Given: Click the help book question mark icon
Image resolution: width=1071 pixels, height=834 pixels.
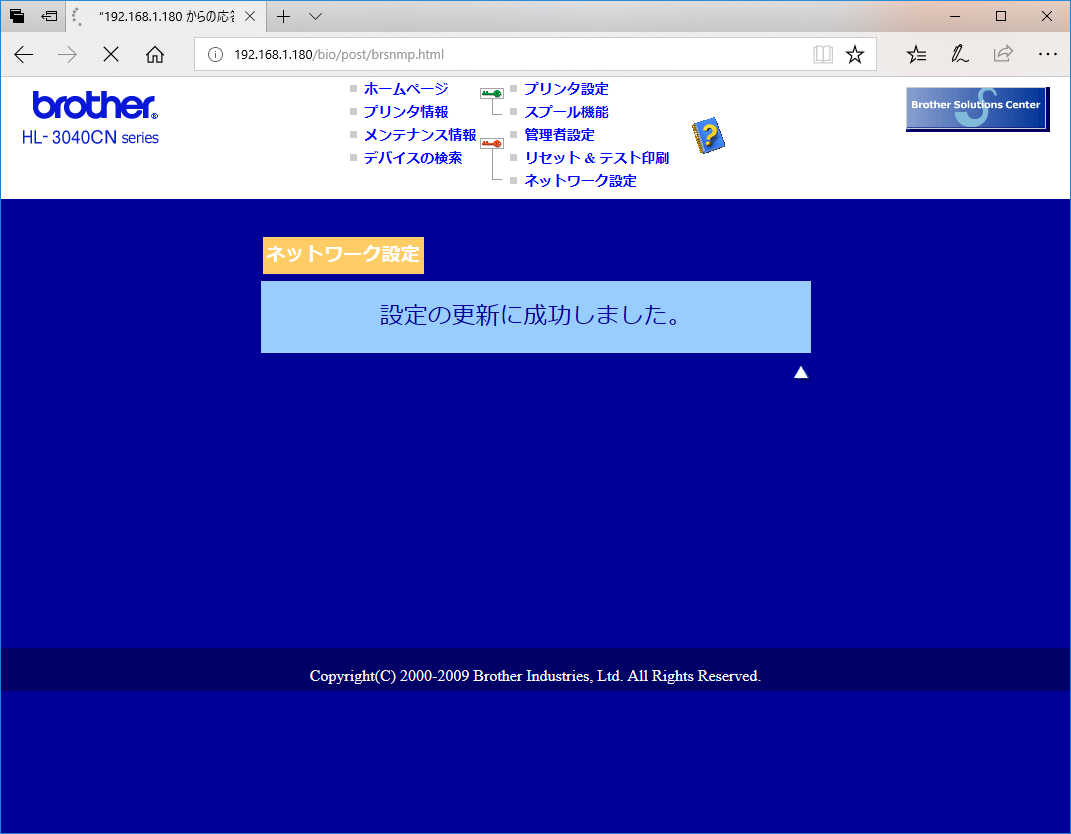Looking at the screenshot, I should 708,135.
